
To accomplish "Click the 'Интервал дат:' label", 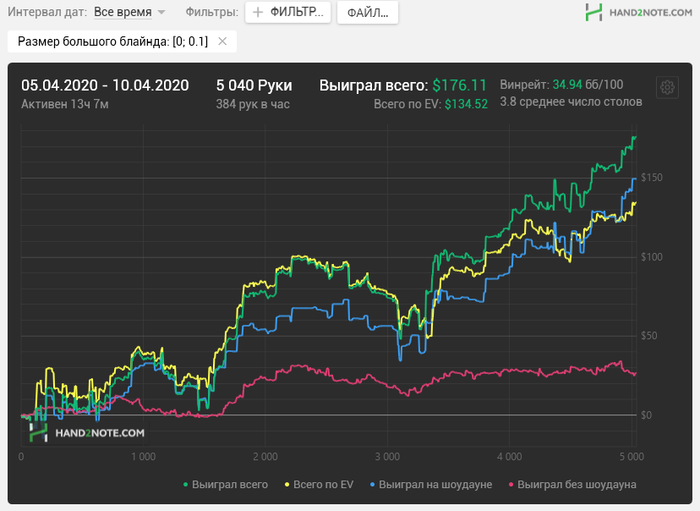I will click(47, 12).
